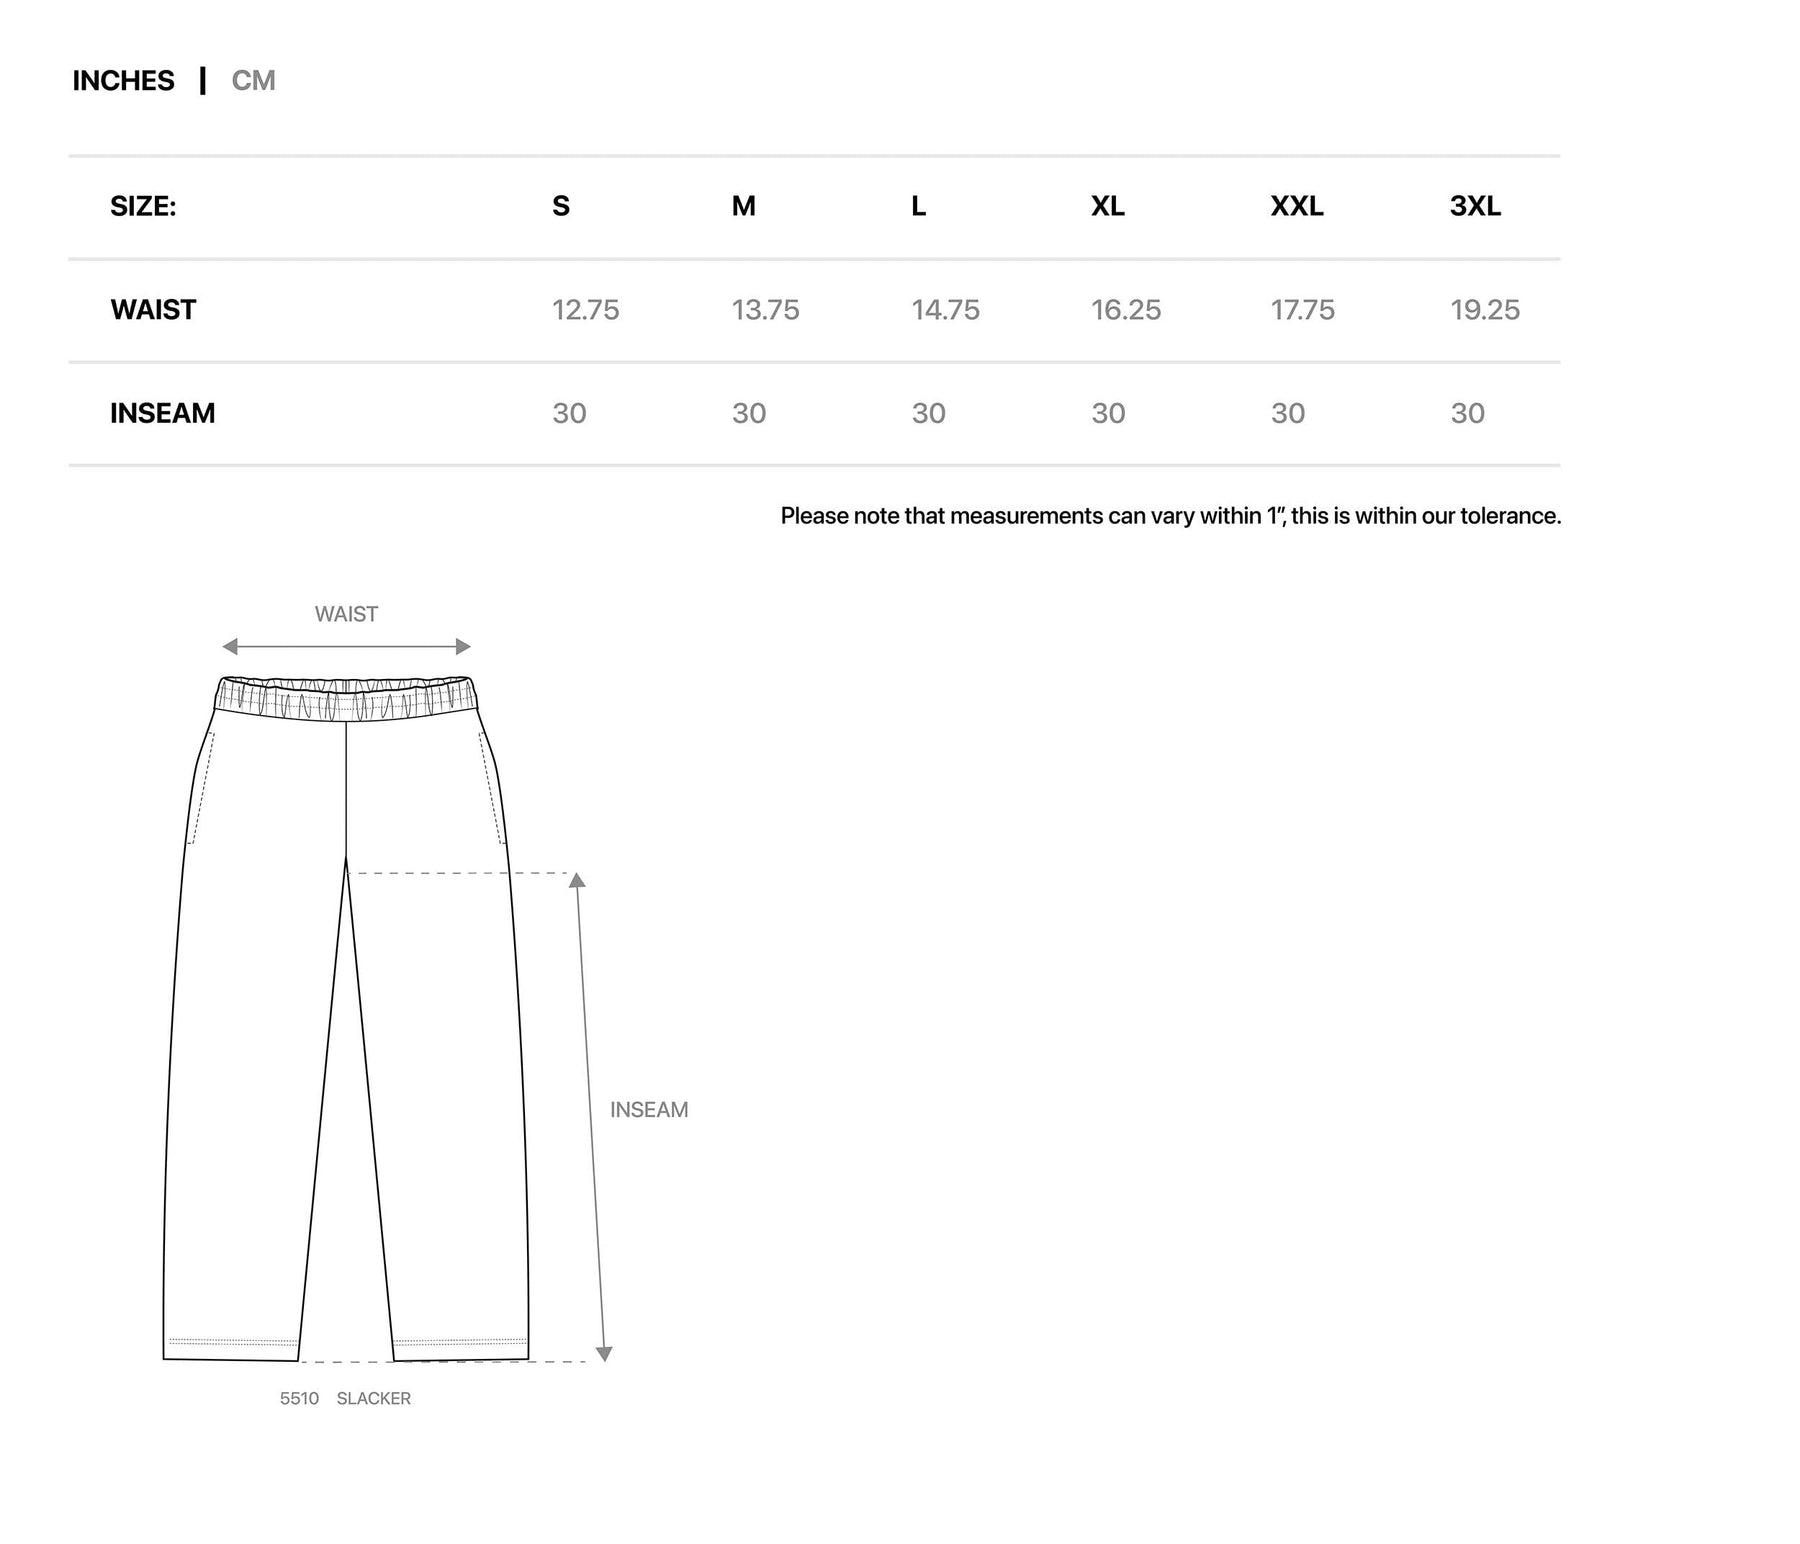Image resolution: width=1800 pixels, height=1544 pixels.
Task: Click the vertical inseam measurement arrow
Action: pyautogui.click(x=591, y=1115)
